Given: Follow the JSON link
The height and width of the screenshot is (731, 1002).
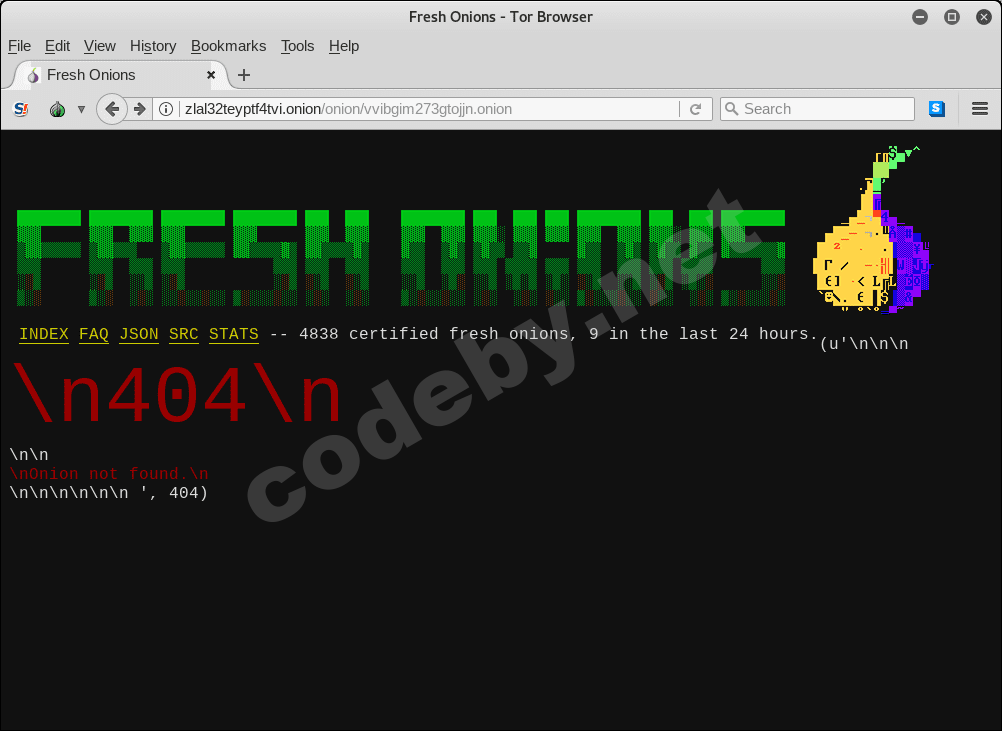Looking at the screenshot, I should tap(139, 334).
